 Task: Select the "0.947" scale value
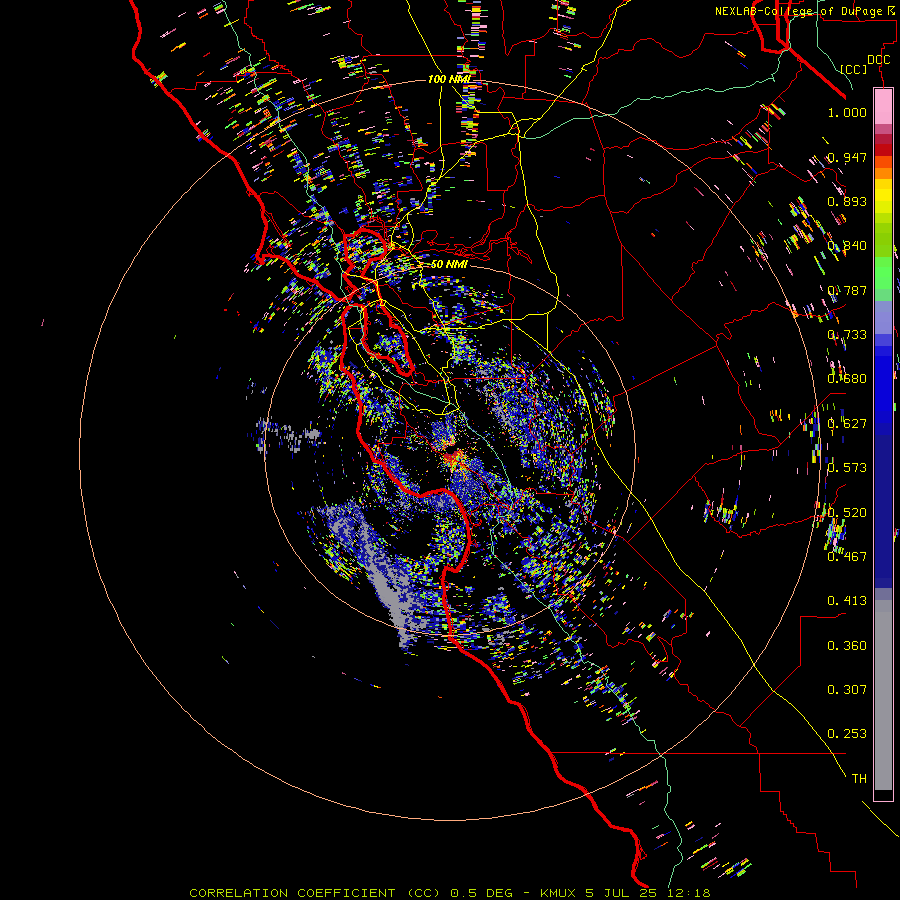tap(847, 157)
